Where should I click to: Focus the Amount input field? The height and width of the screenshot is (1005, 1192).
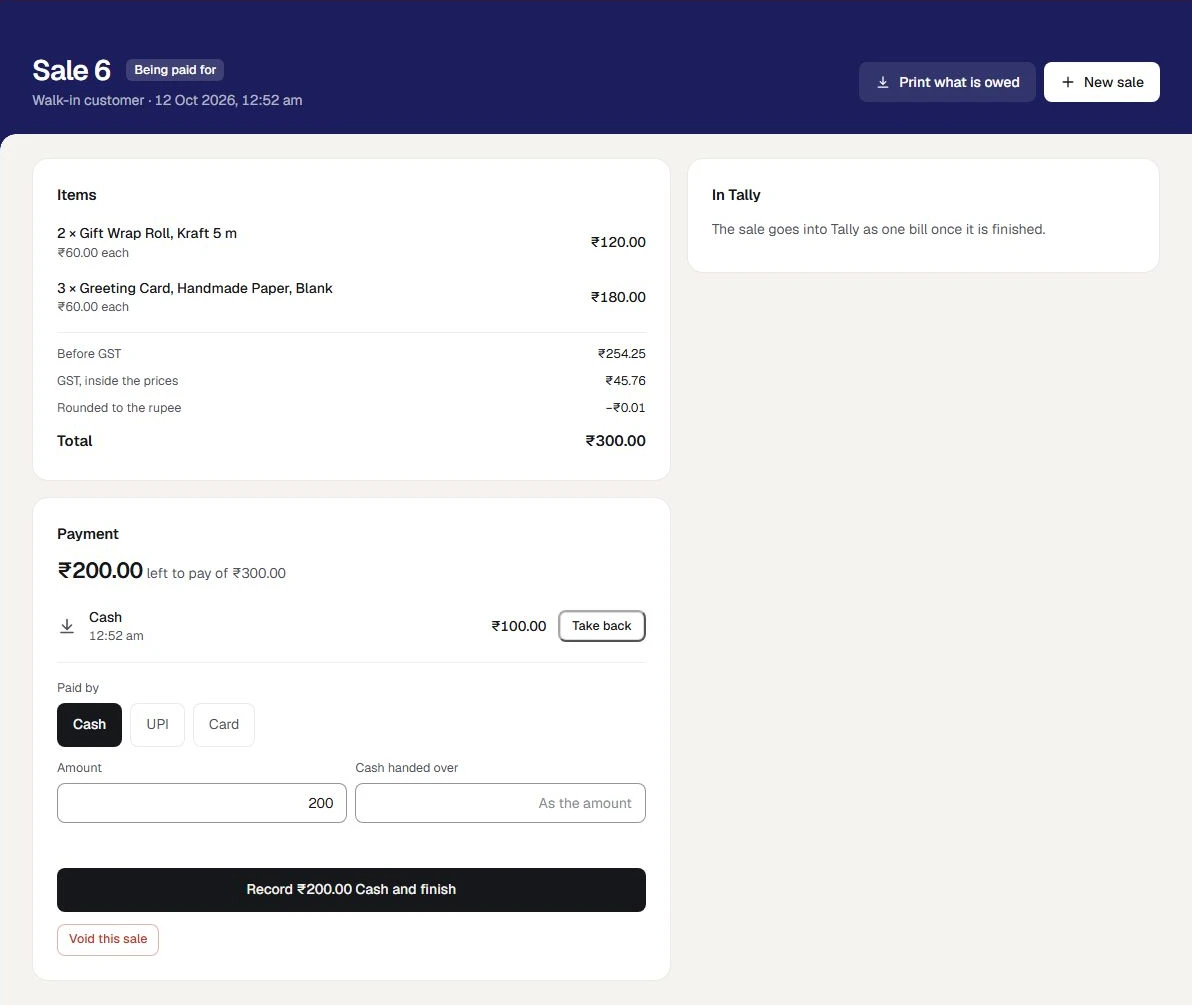pos(201,803)
